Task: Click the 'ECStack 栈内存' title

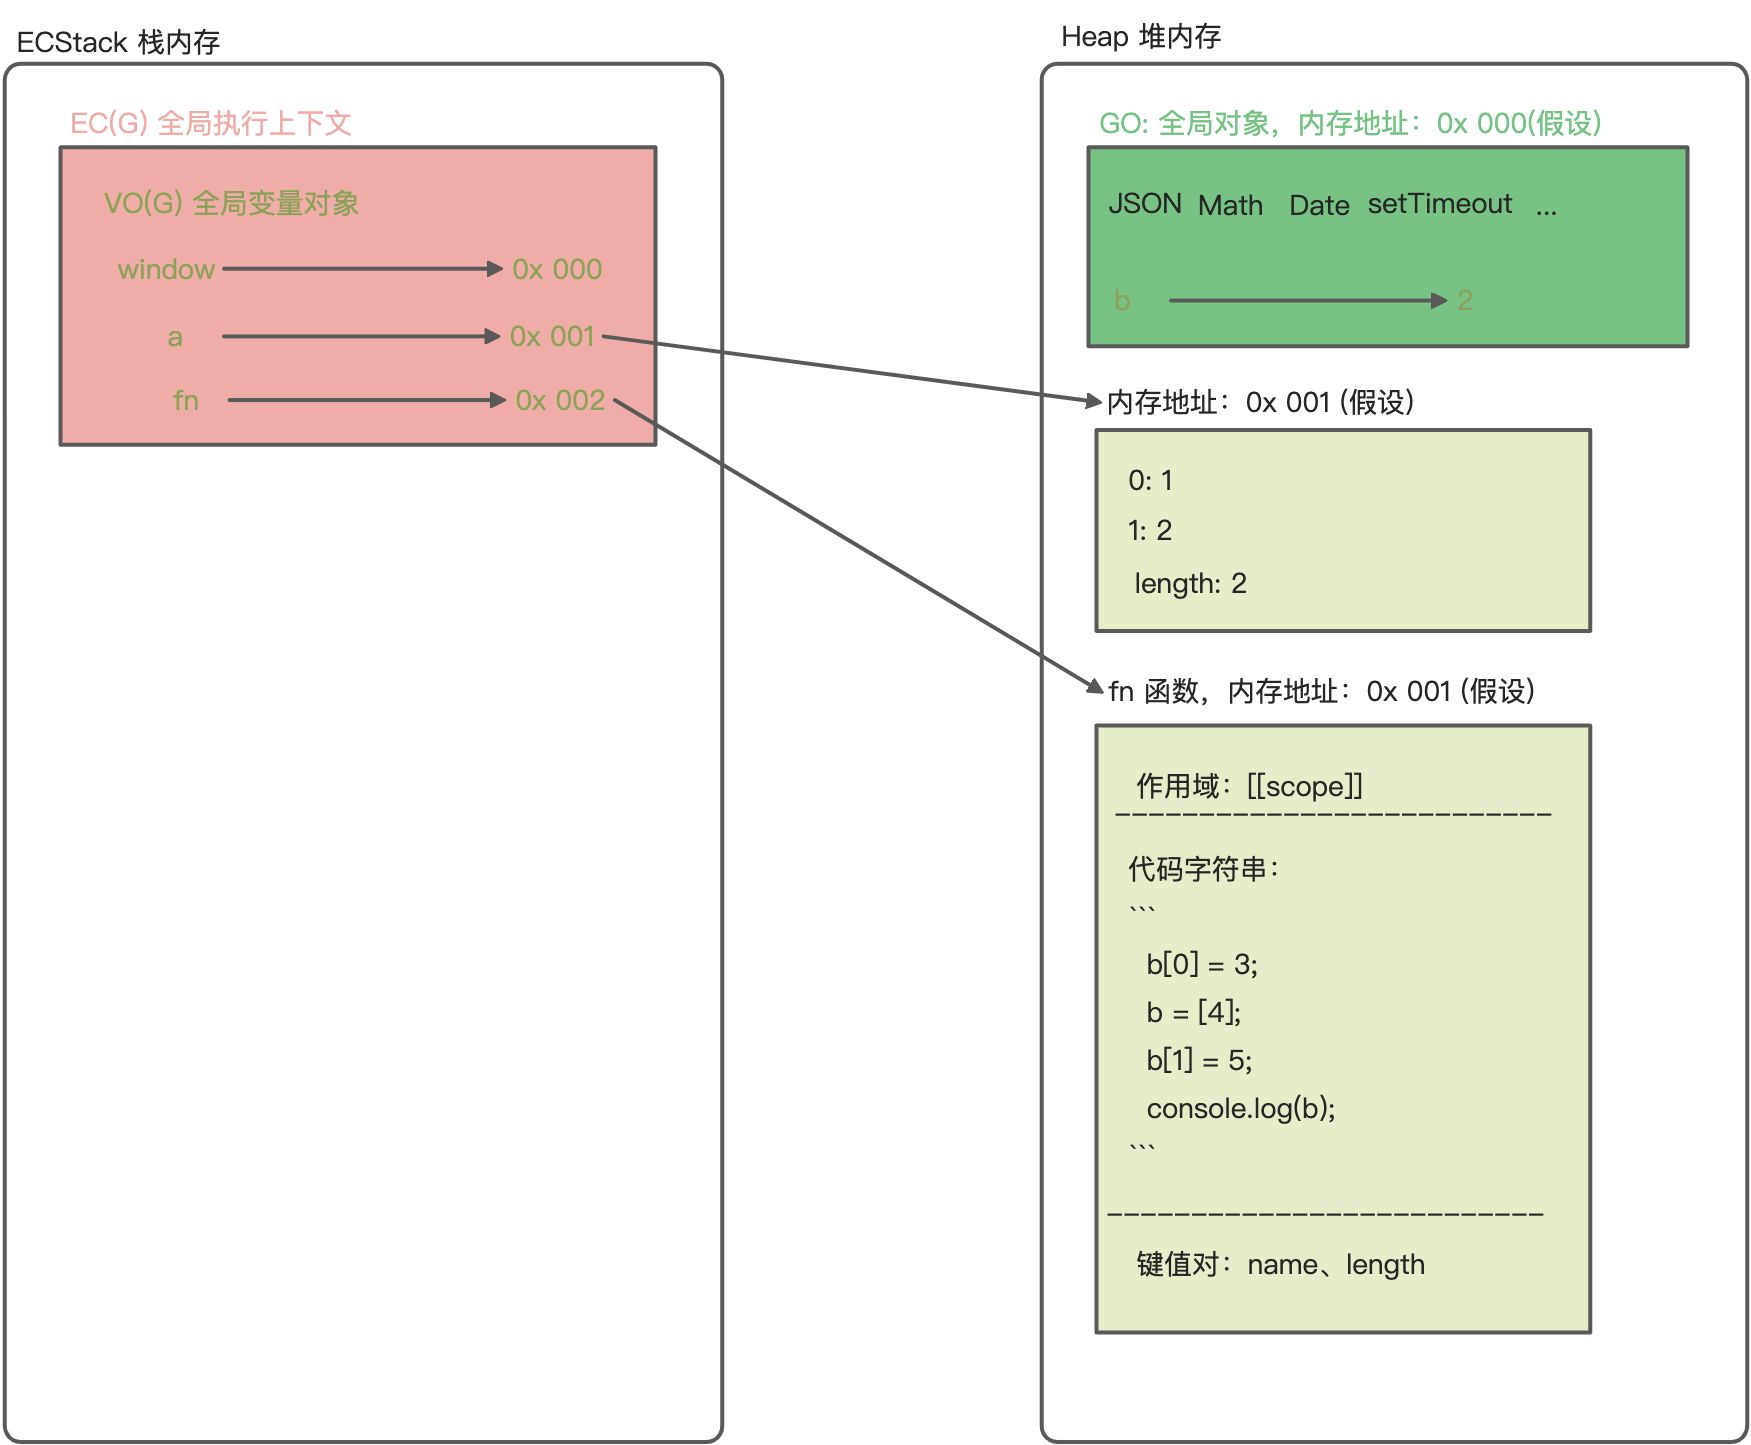Action: (118, 42)
